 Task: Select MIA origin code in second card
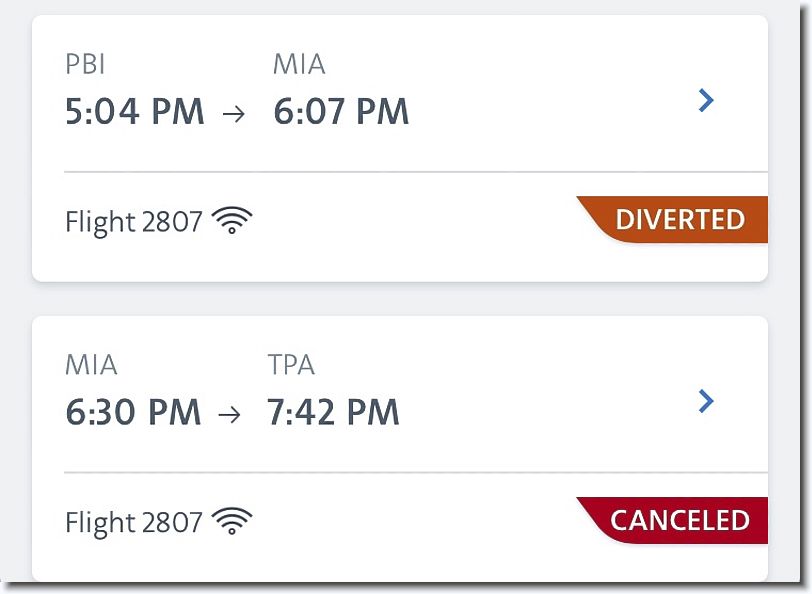click(91, 365)
